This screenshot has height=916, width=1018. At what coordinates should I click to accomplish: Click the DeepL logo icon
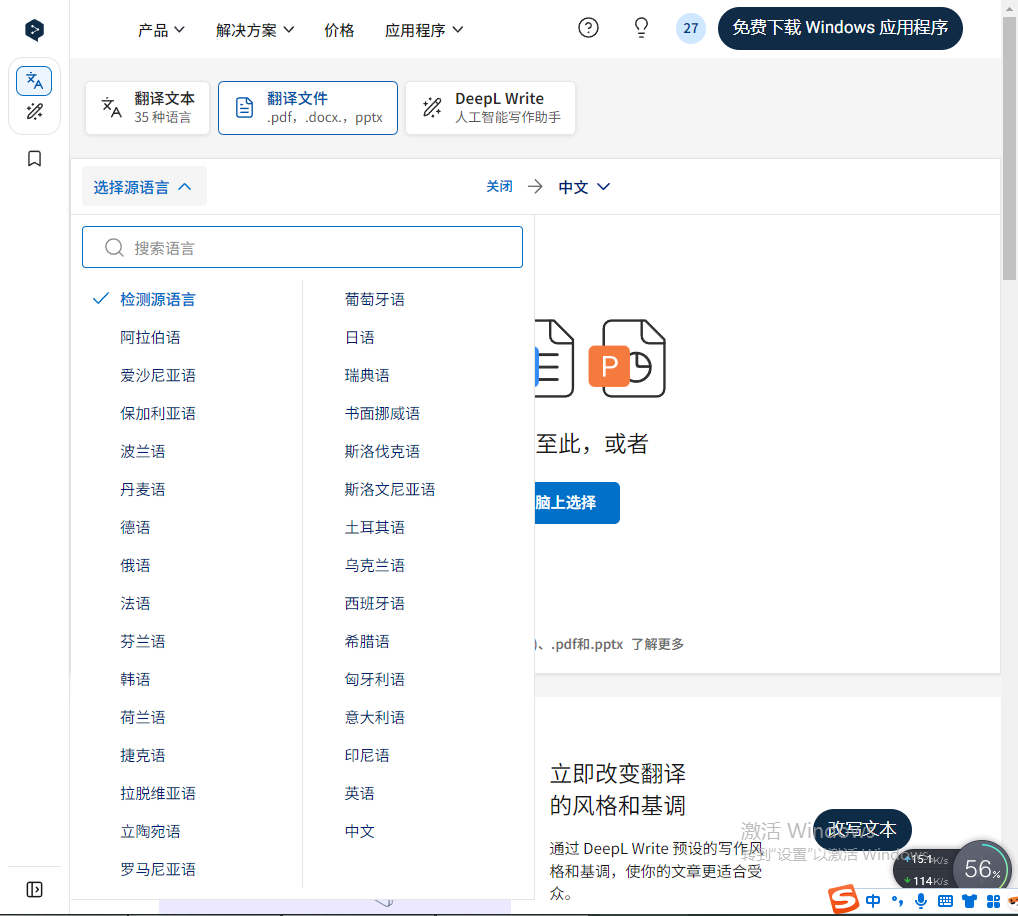(34, 30)
